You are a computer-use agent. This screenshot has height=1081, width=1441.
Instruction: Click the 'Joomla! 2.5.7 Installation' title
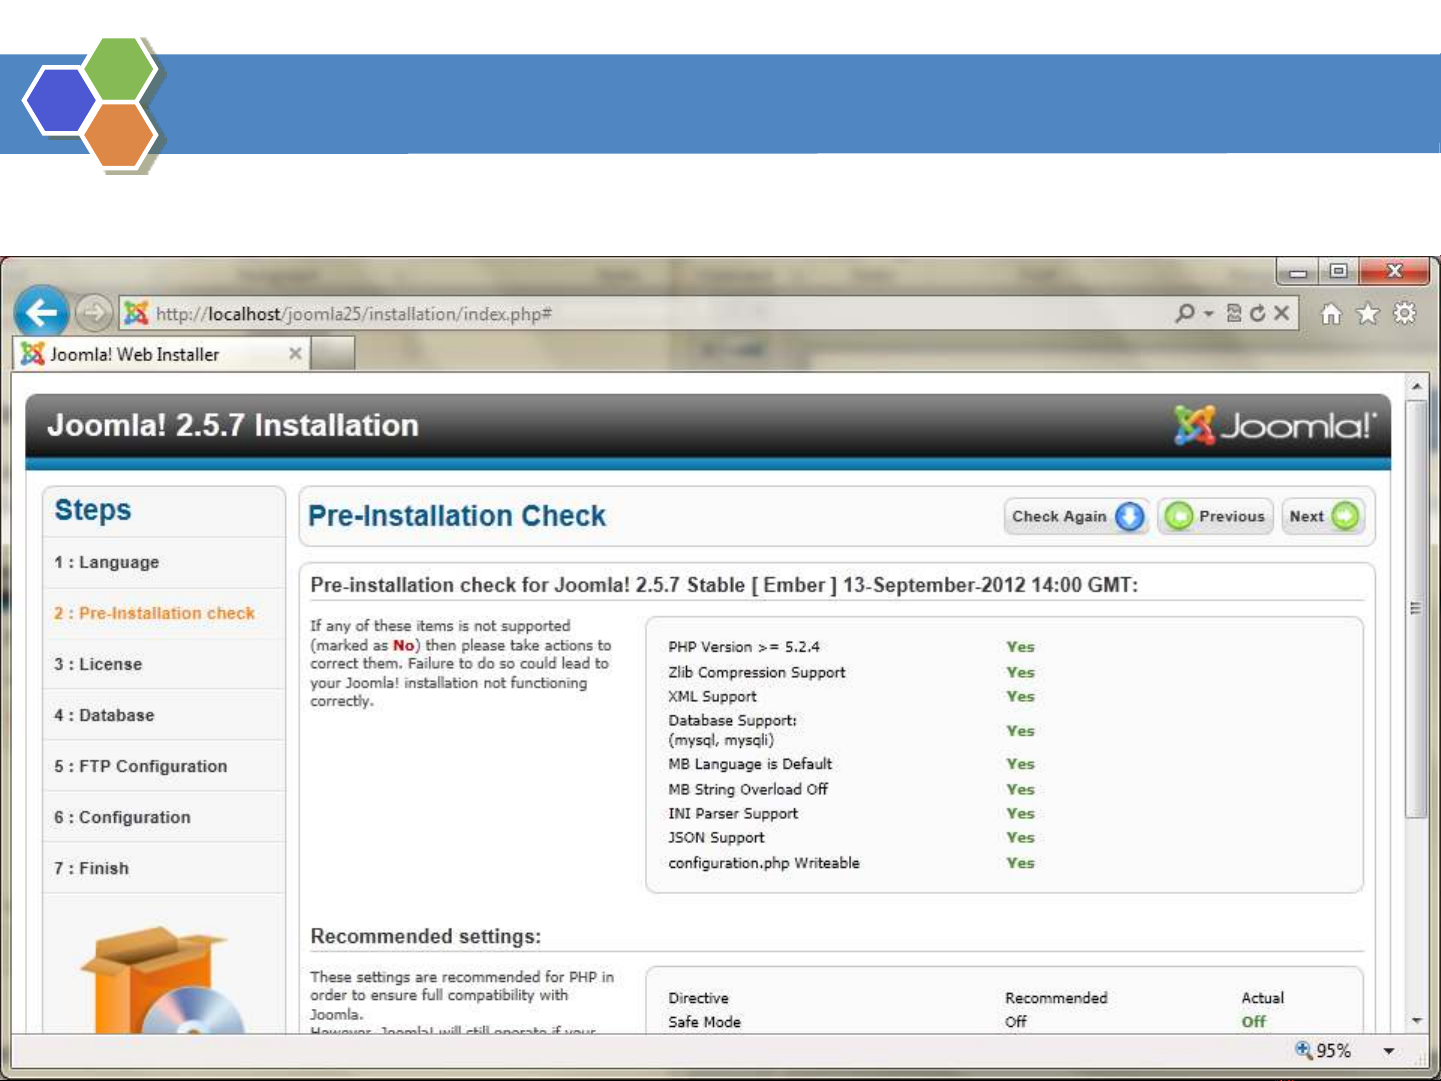click(x=233, y=425)
